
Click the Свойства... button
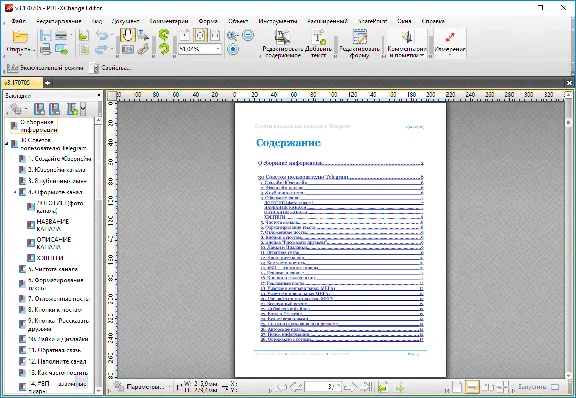coord(111,68)
